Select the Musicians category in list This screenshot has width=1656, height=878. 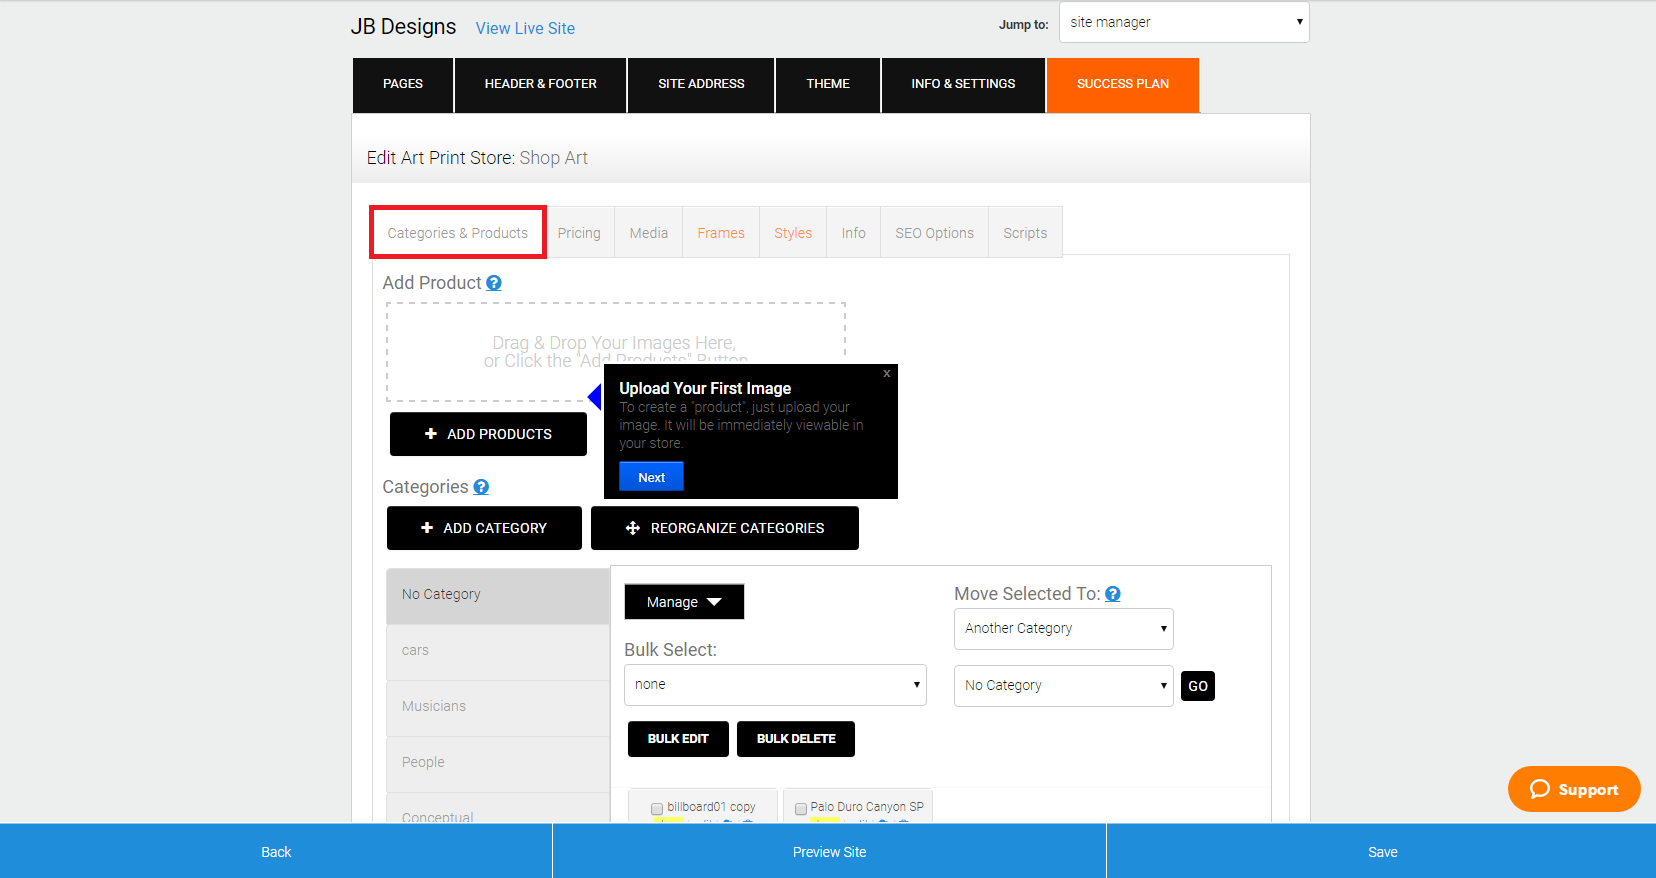498,706
